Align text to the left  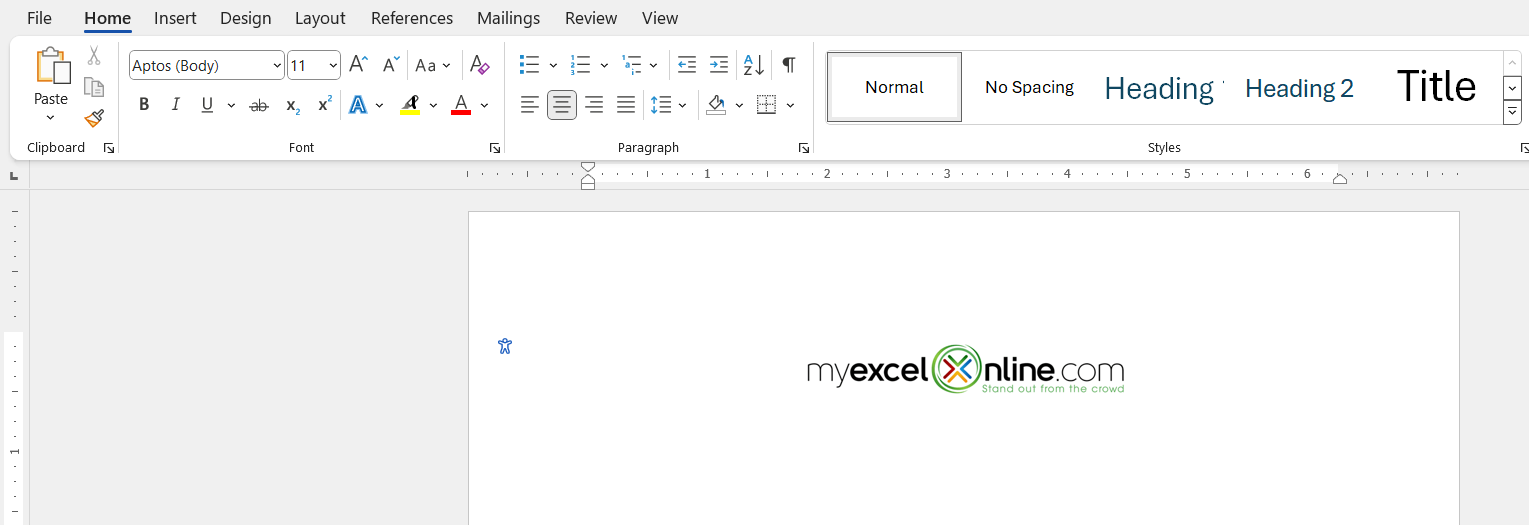(530, 105)
